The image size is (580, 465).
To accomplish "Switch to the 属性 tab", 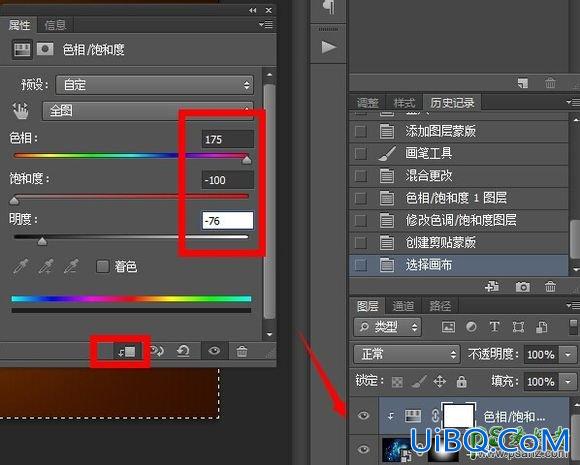I will (19, 25).
